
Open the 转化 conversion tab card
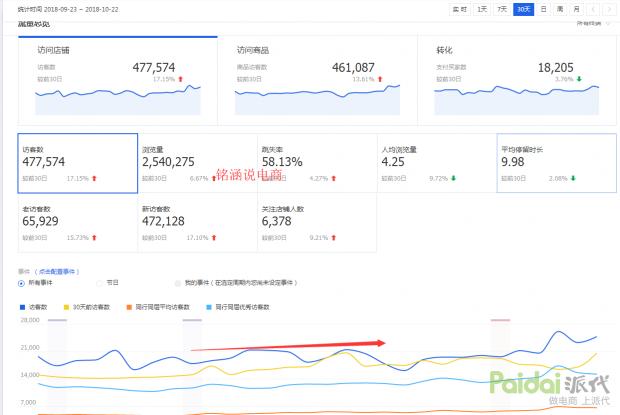coord(517,81)
